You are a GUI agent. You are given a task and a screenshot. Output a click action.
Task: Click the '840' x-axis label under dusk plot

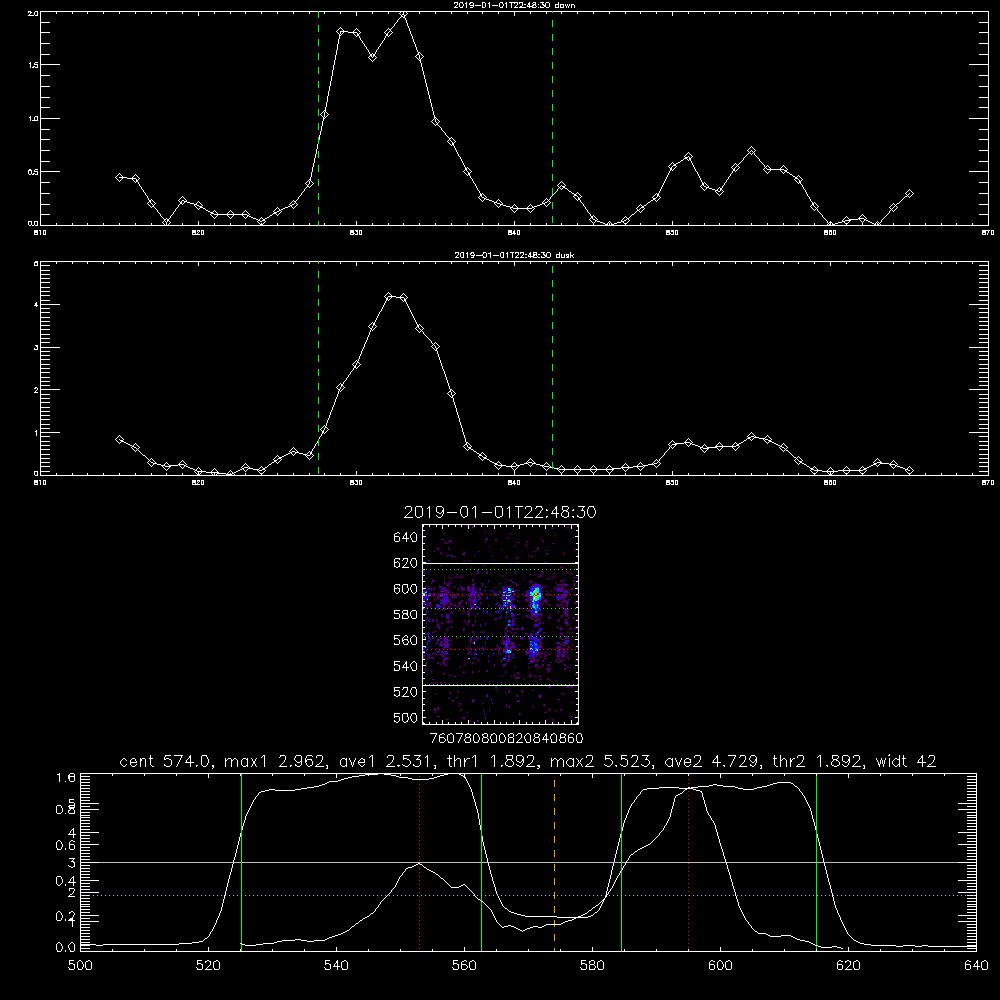click(514, 483)
